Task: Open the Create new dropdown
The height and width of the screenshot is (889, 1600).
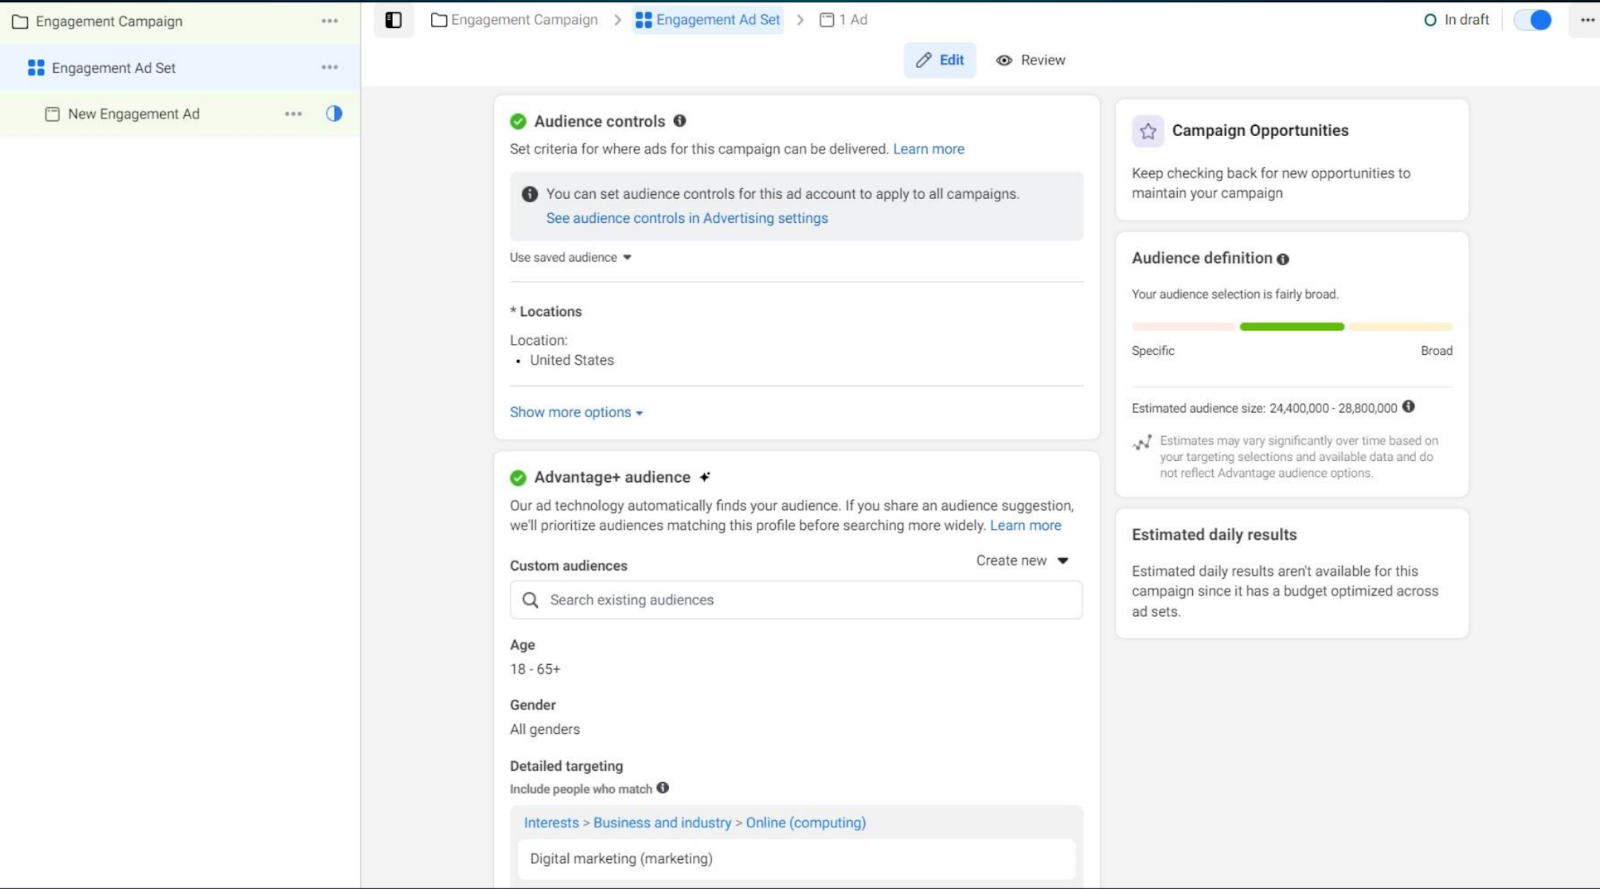Action: 1022,561
